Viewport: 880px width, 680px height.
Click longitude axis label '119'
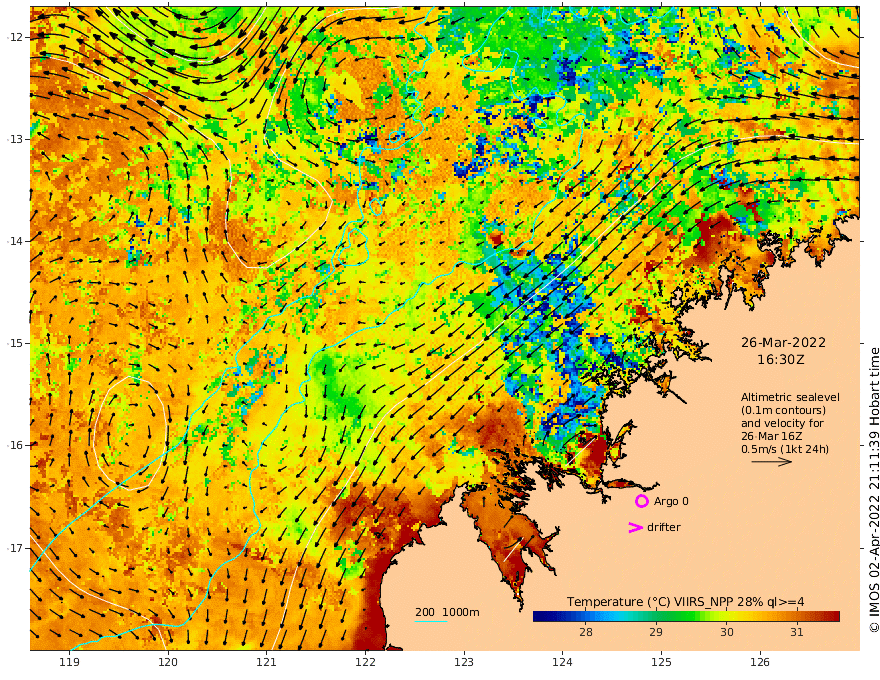pos(69,663)
